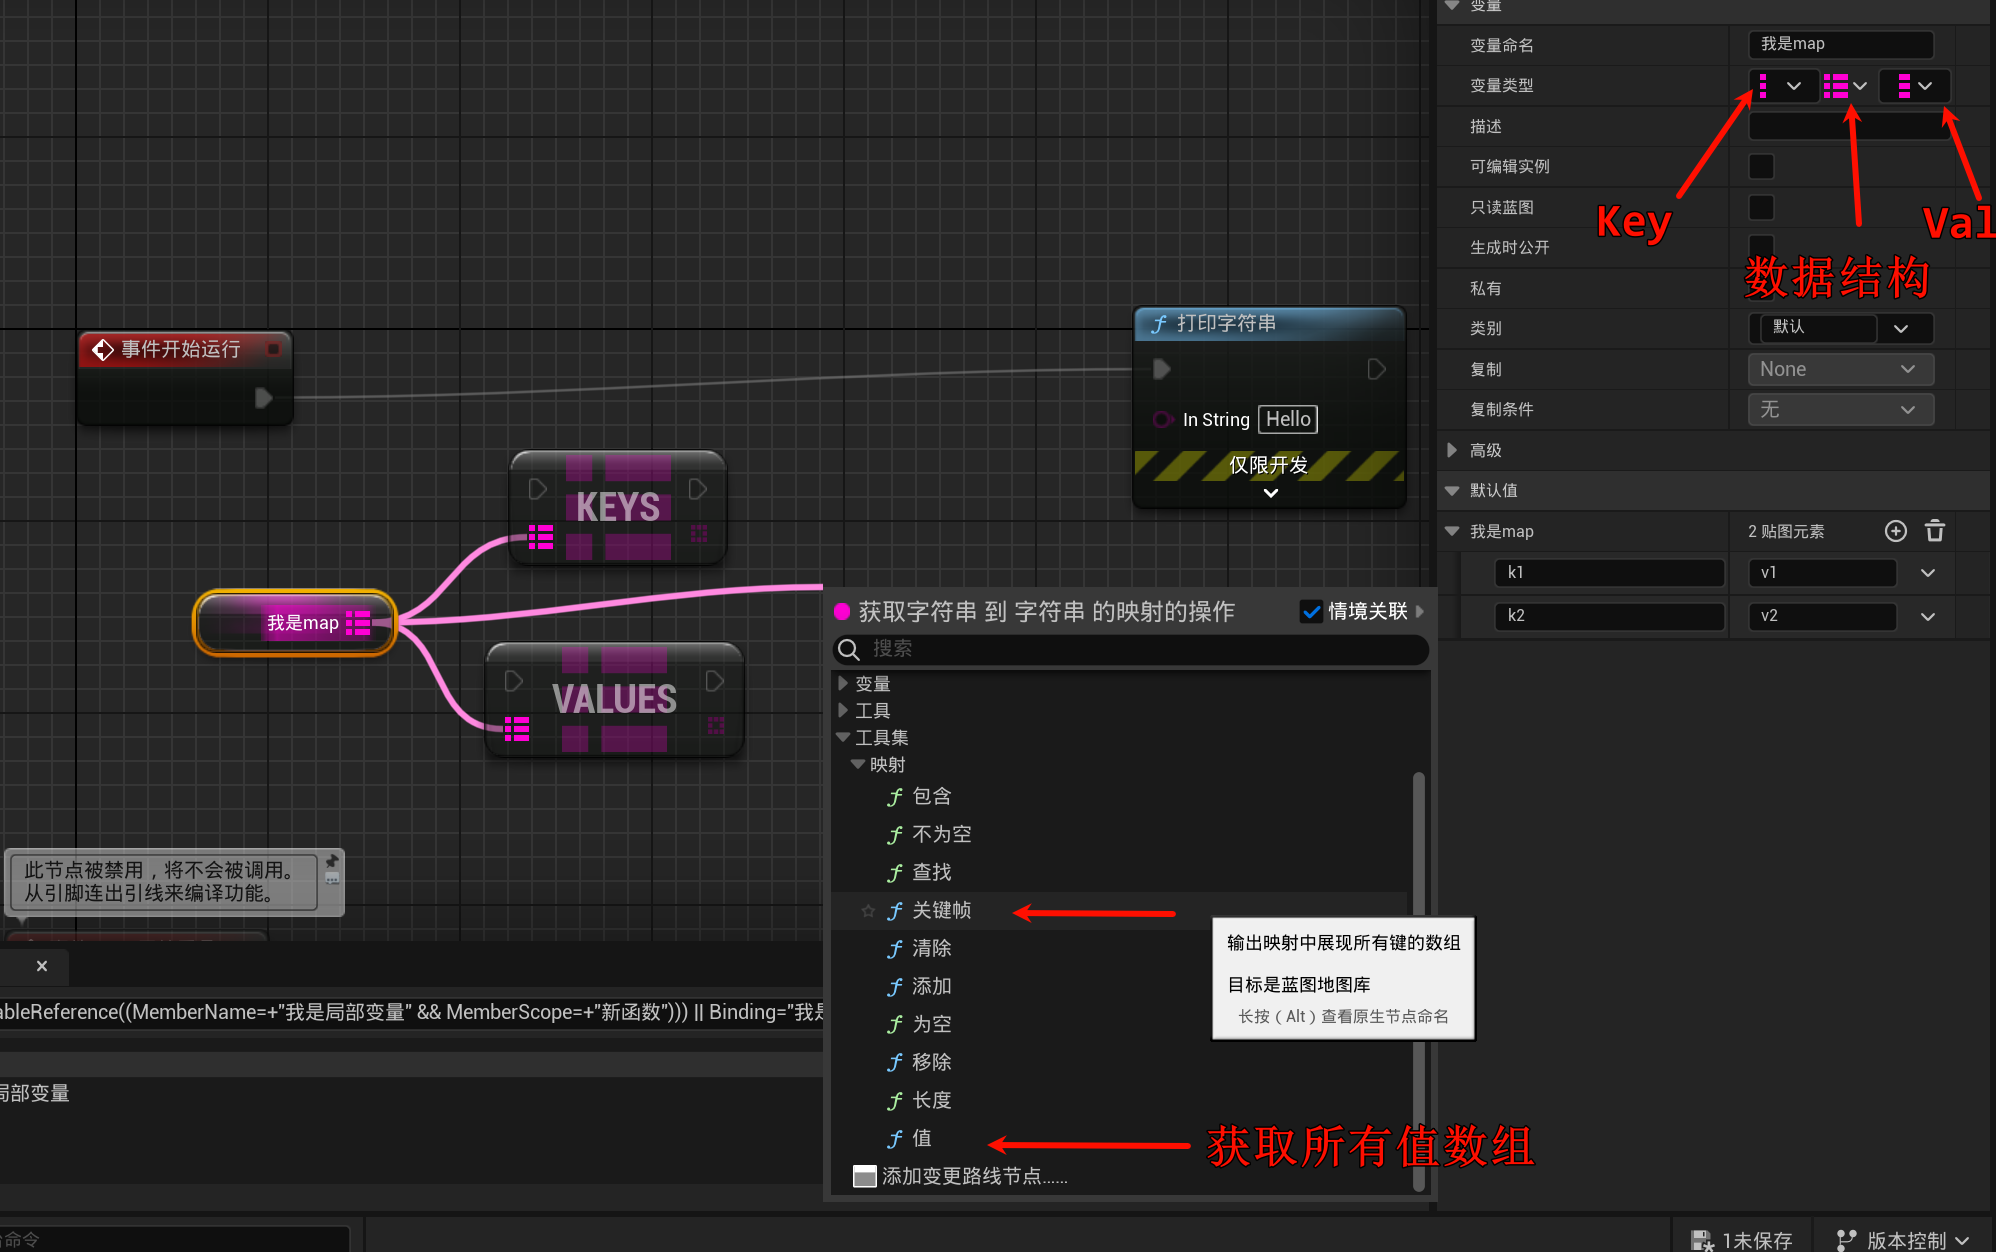
Task: Click the k1 key input field
Action: click(1608, 572)
